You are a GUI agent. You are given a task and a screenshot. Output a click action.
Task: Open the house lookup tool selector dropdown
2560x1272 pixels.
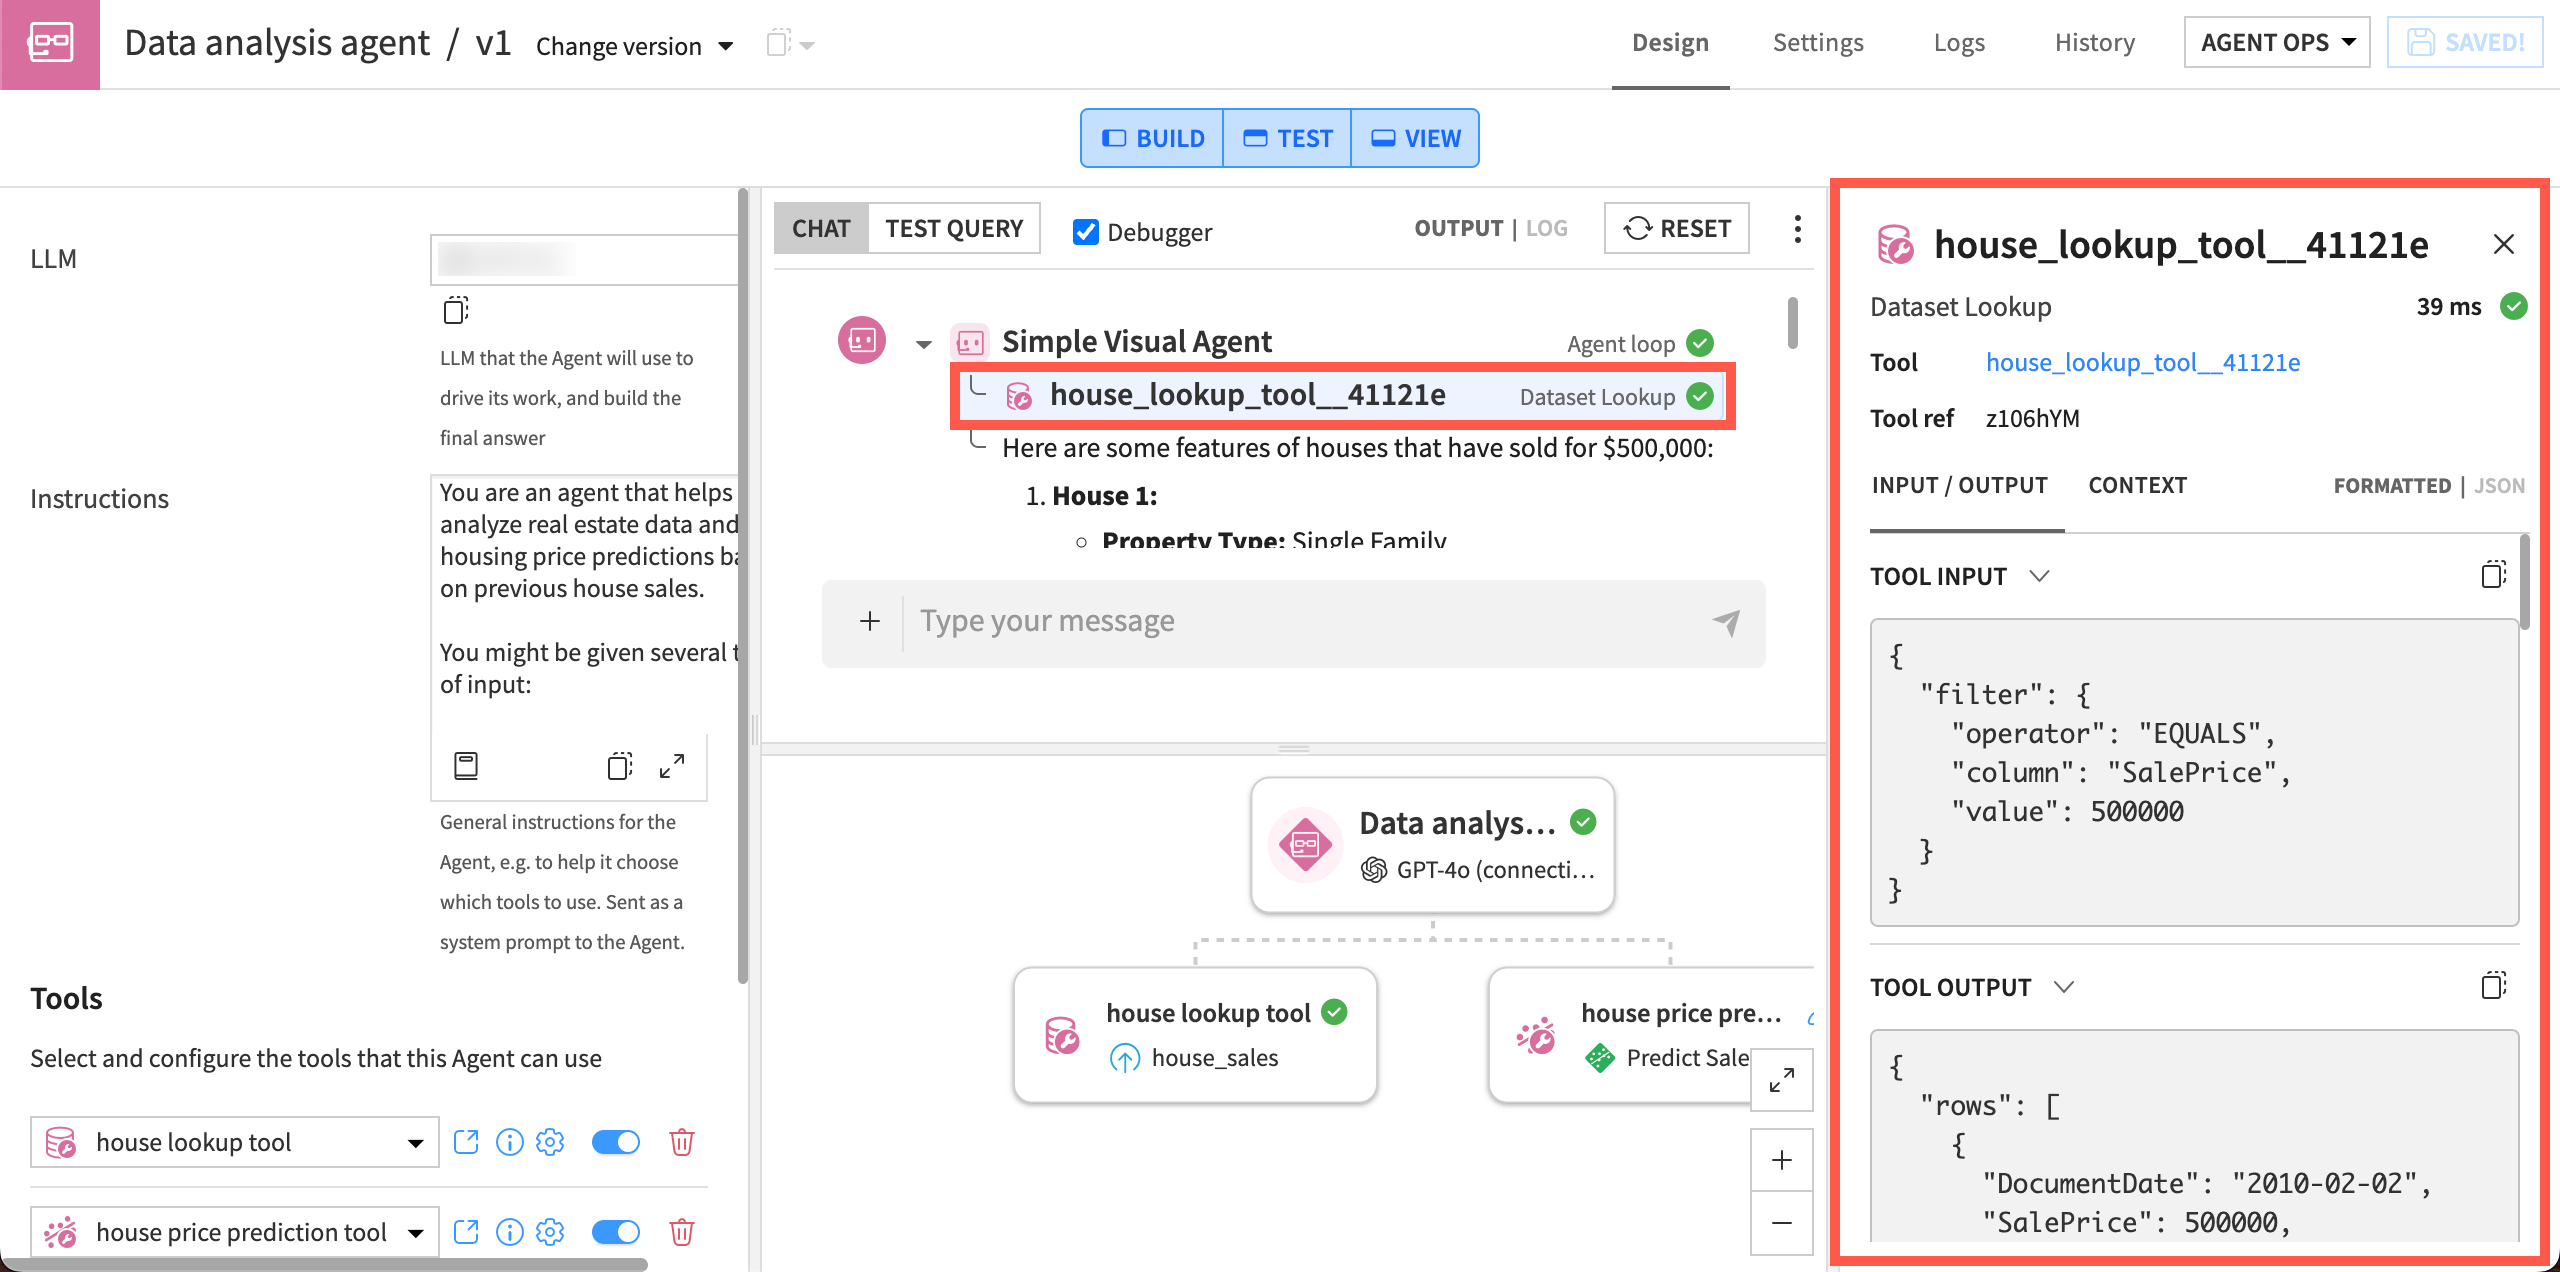pos(235,1142)
